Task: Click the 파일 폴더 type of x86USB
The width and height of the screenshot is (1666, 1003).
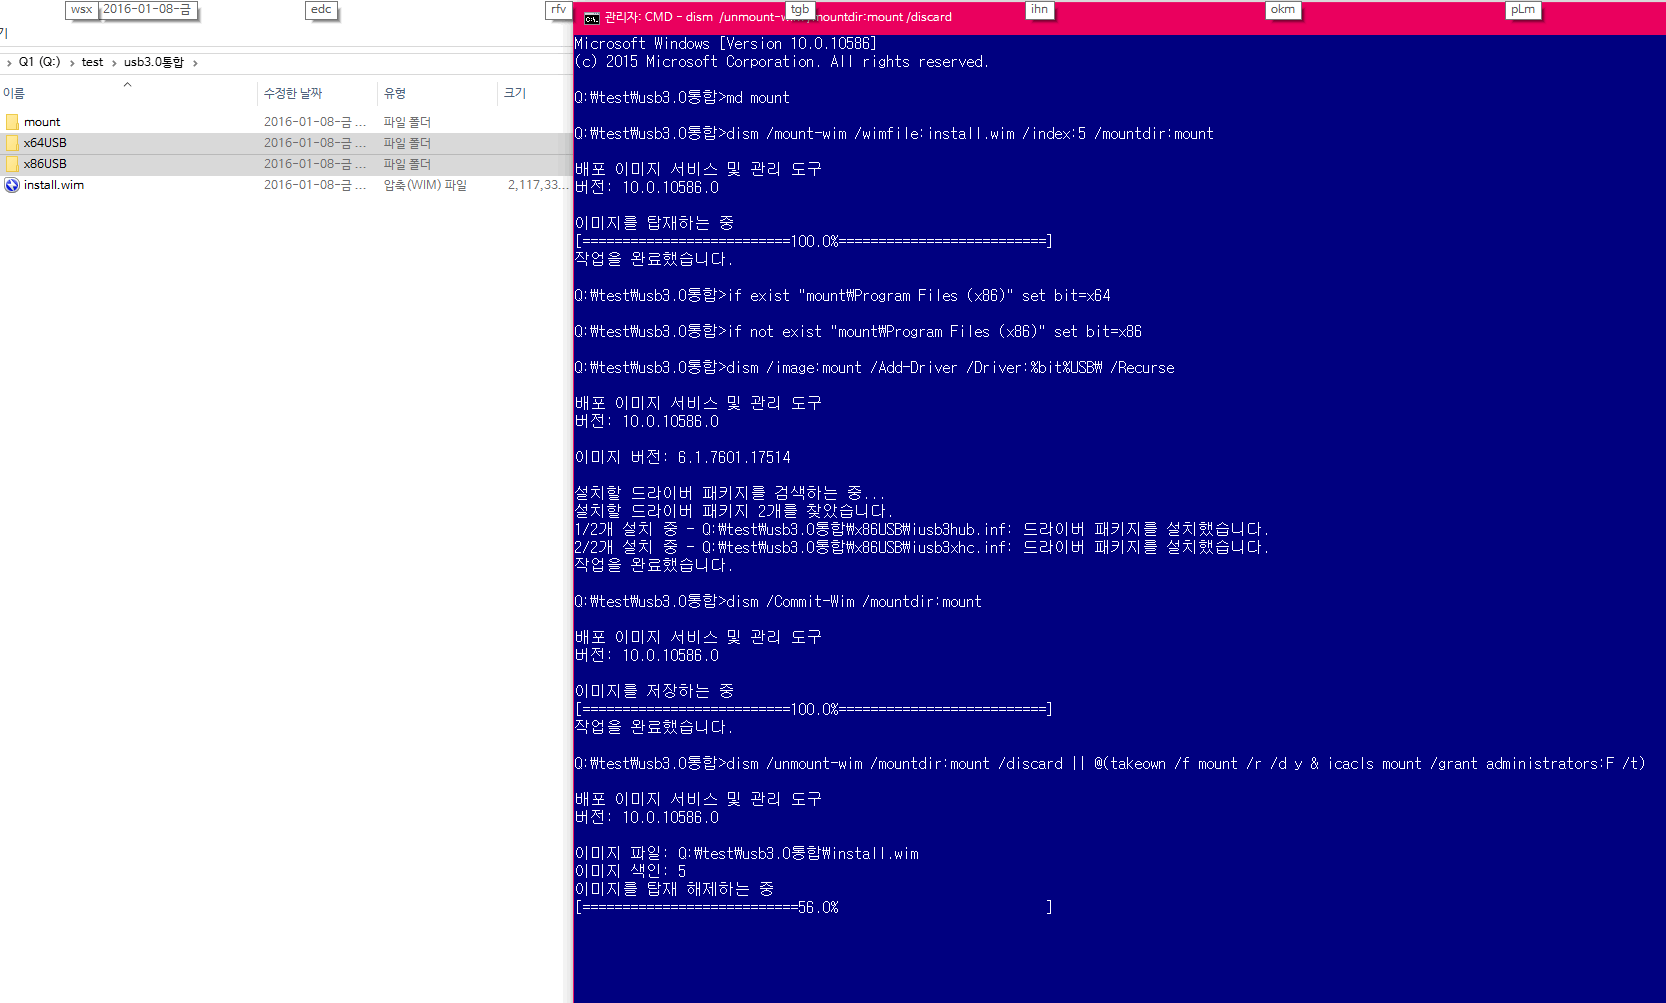Action: pos(407,164)
